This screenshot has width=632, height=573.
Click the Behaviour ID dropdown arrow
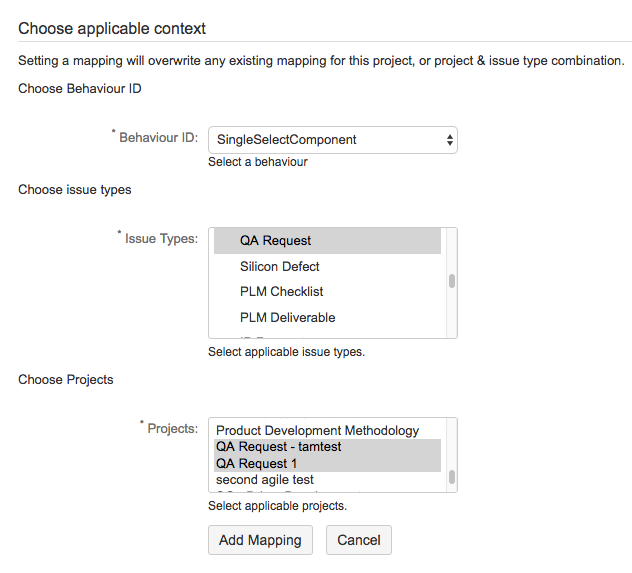click(449, 140)
